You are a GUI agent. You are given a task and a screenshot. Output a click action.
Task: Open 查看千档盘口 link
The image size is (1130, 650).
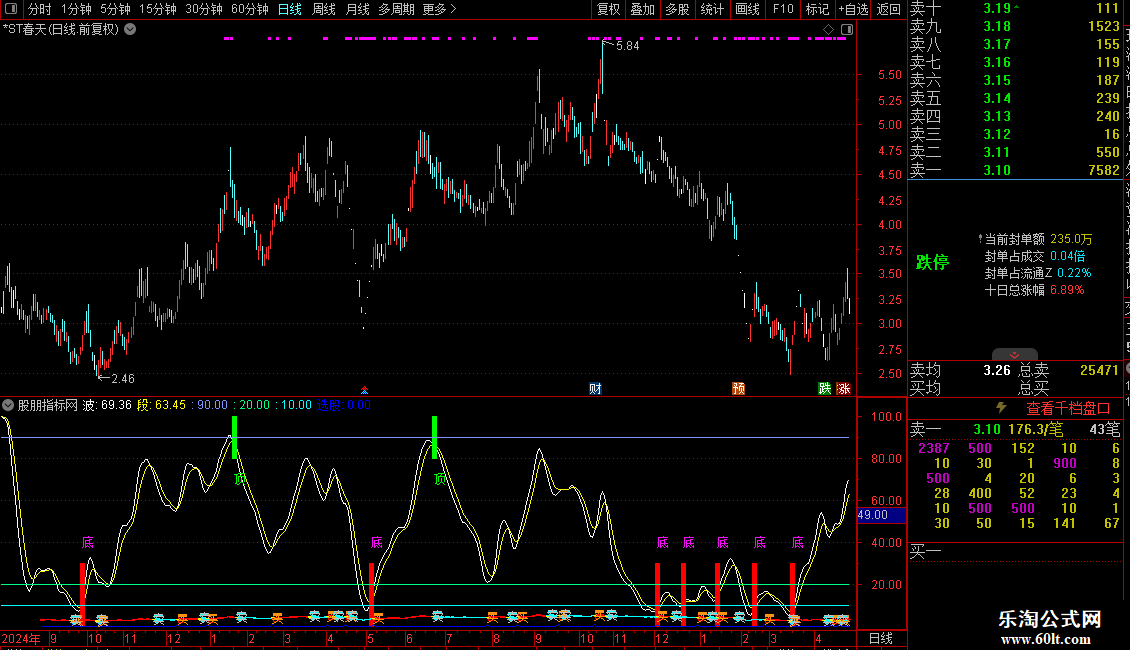[x=1068, y=409]
